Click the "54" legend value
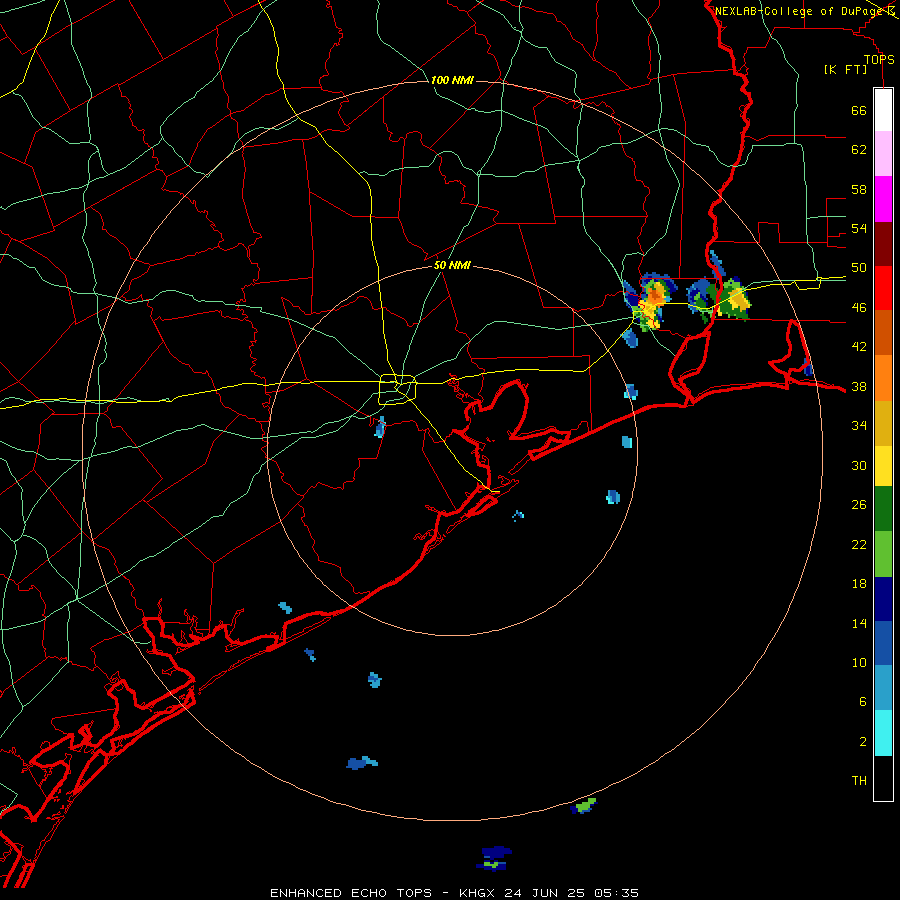 [x=859, y=228]
